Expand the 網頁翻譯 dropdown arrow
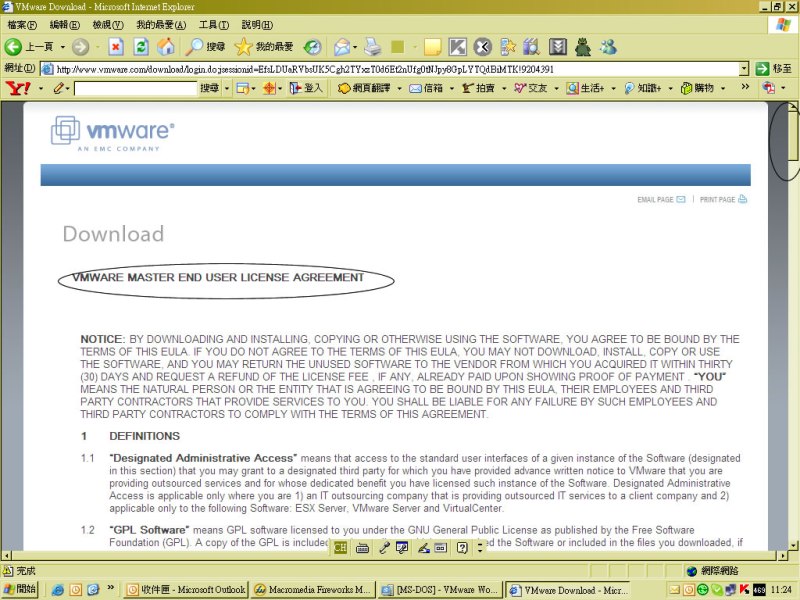The image size is (800, 600). pos(399,89)
